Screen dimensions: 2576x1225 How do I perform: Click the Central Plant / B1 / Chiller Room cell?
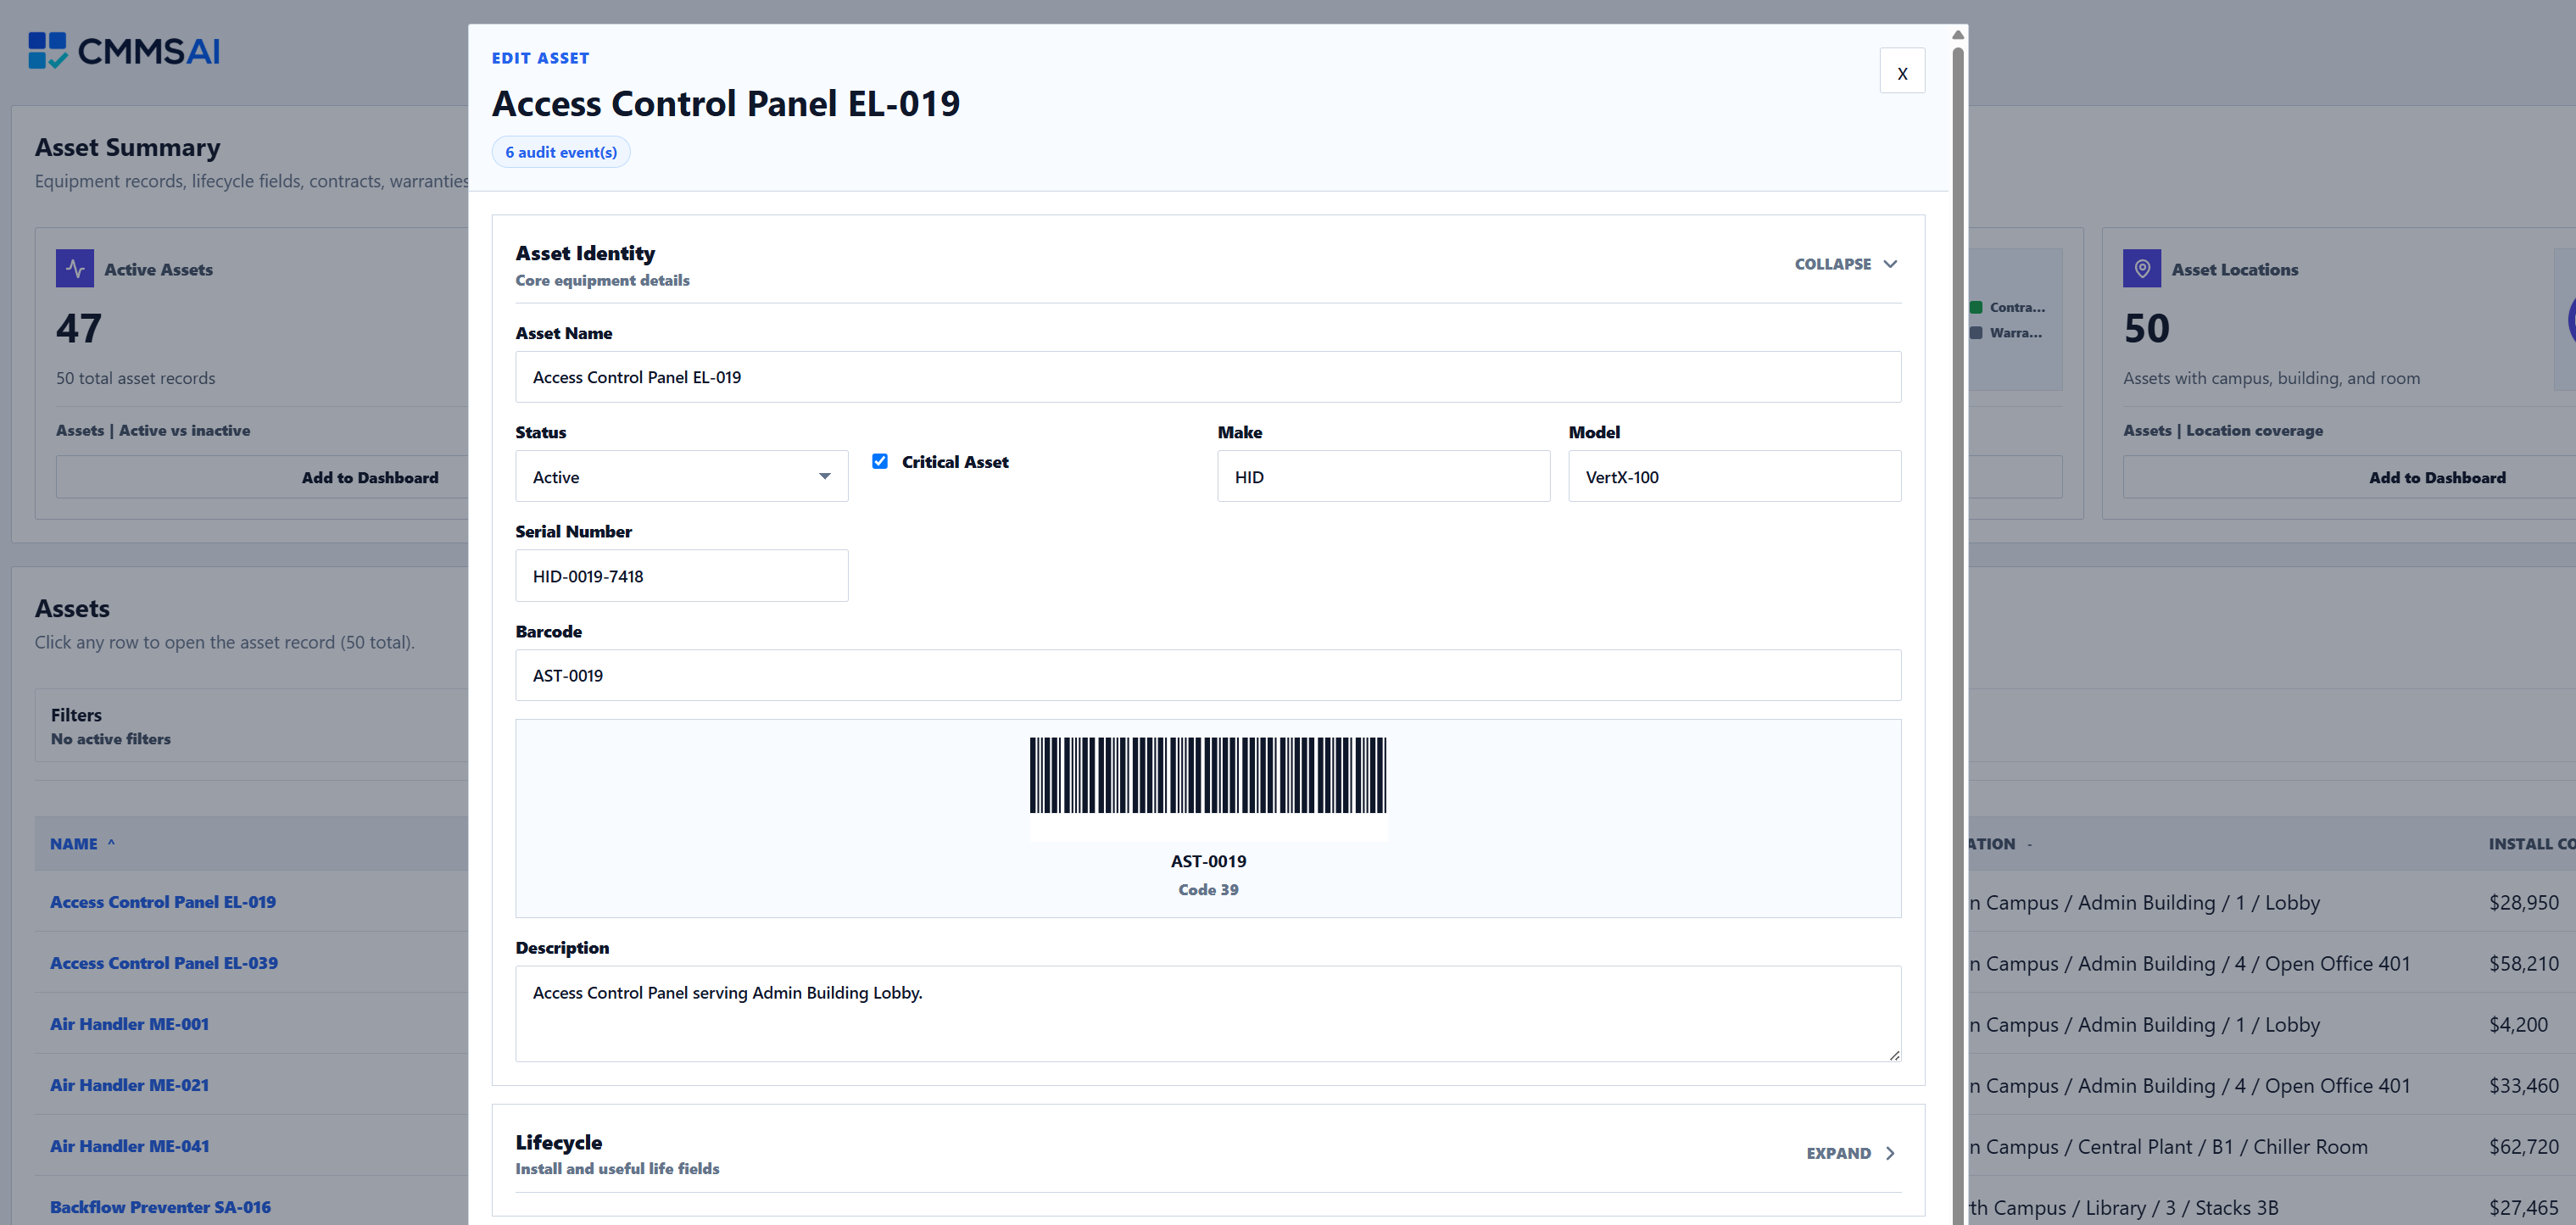pos(2168,1146)
